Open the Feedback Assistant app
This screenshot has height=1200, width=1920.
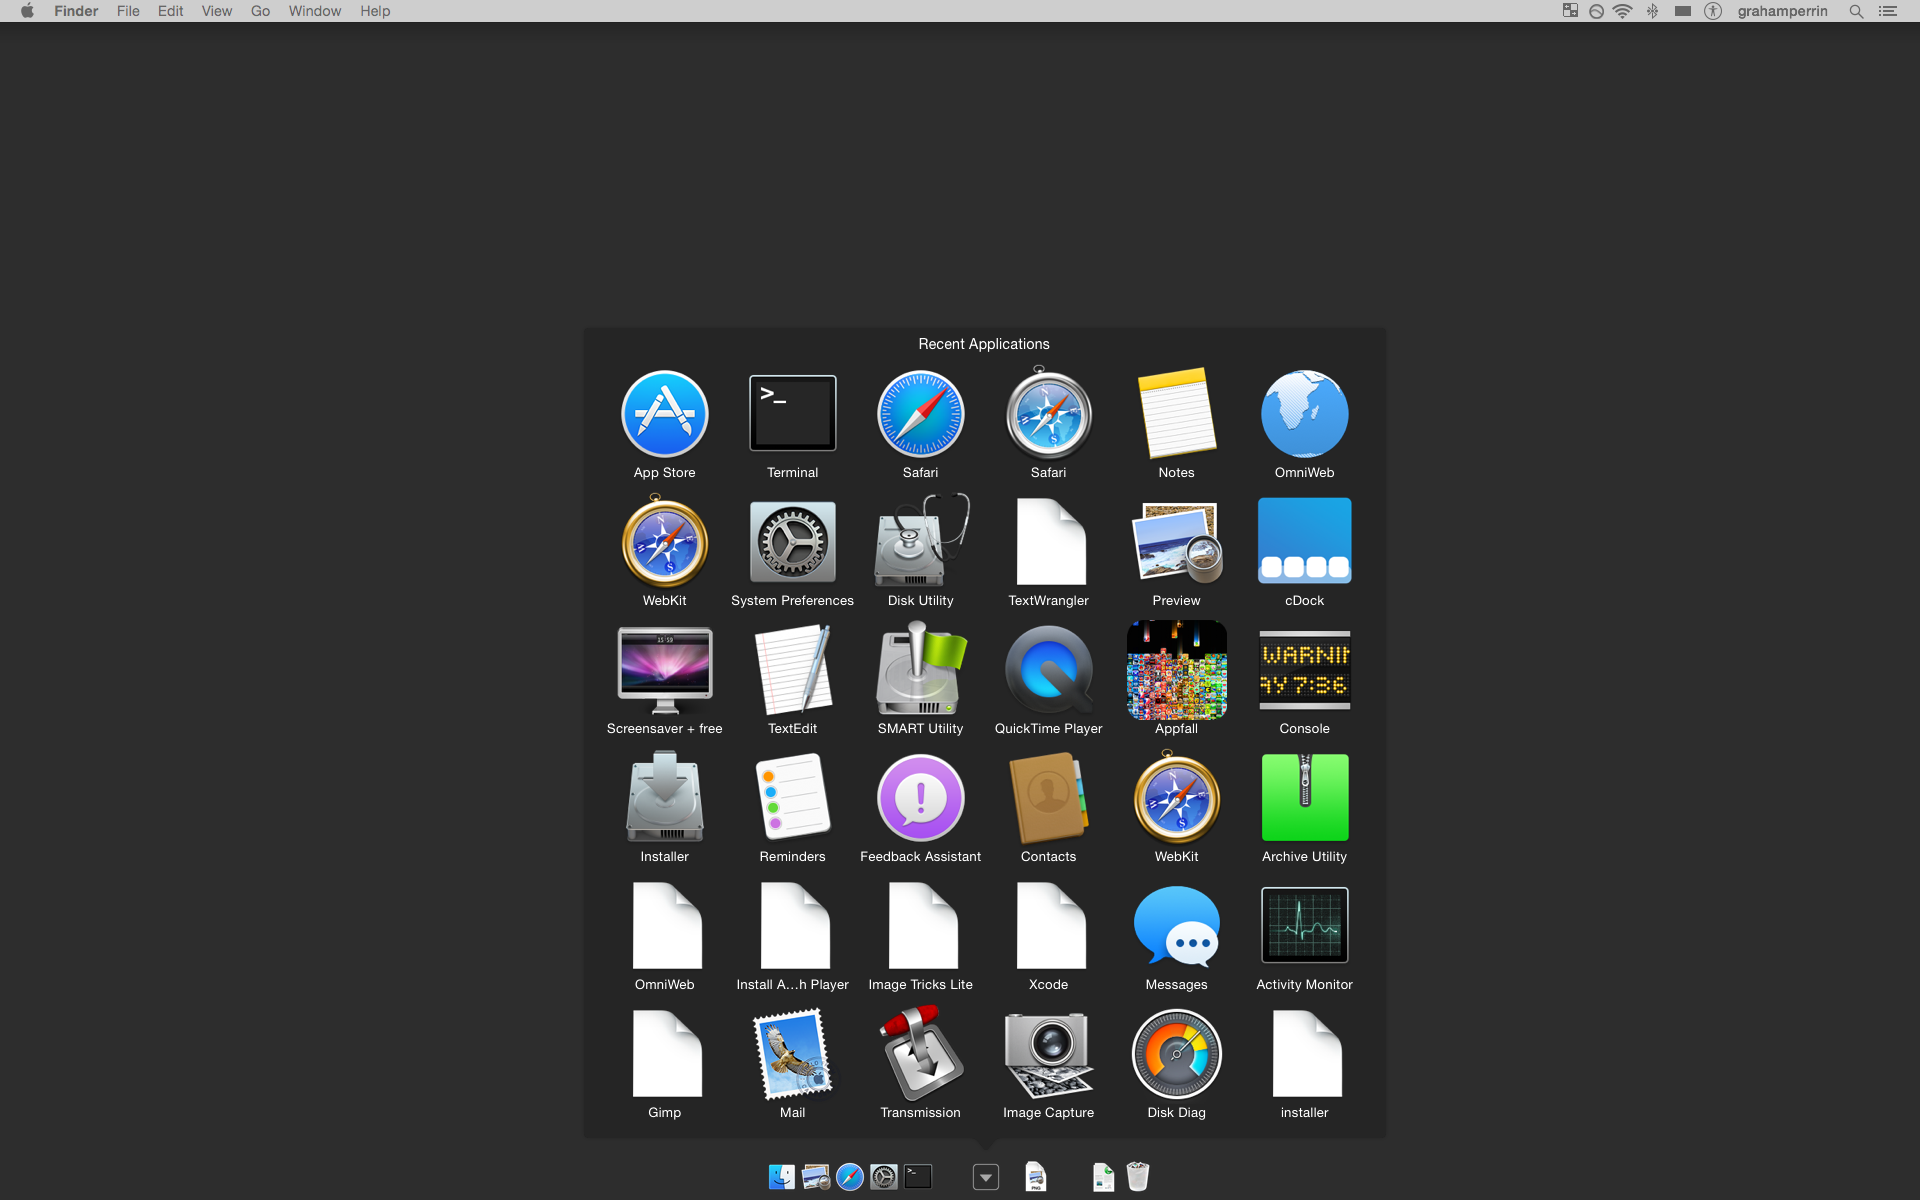920,798
